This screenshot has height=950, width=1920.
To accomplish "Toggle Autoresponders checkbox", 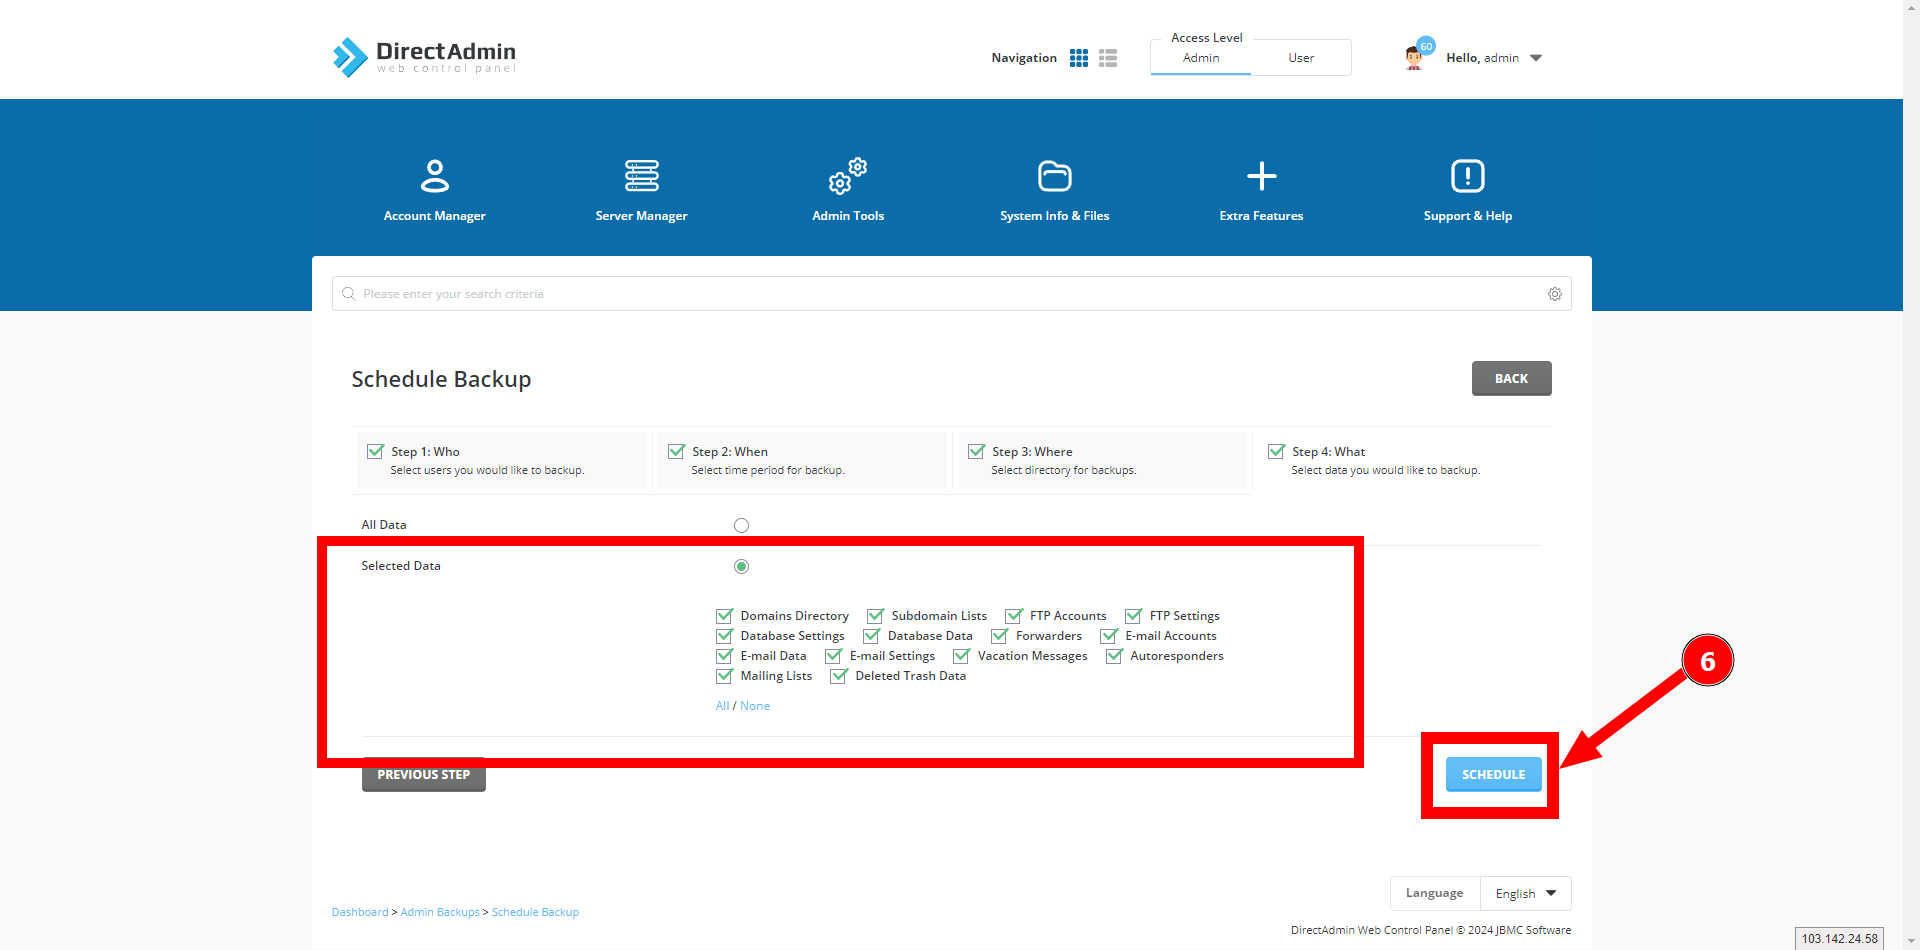I will coord(1114,656).
